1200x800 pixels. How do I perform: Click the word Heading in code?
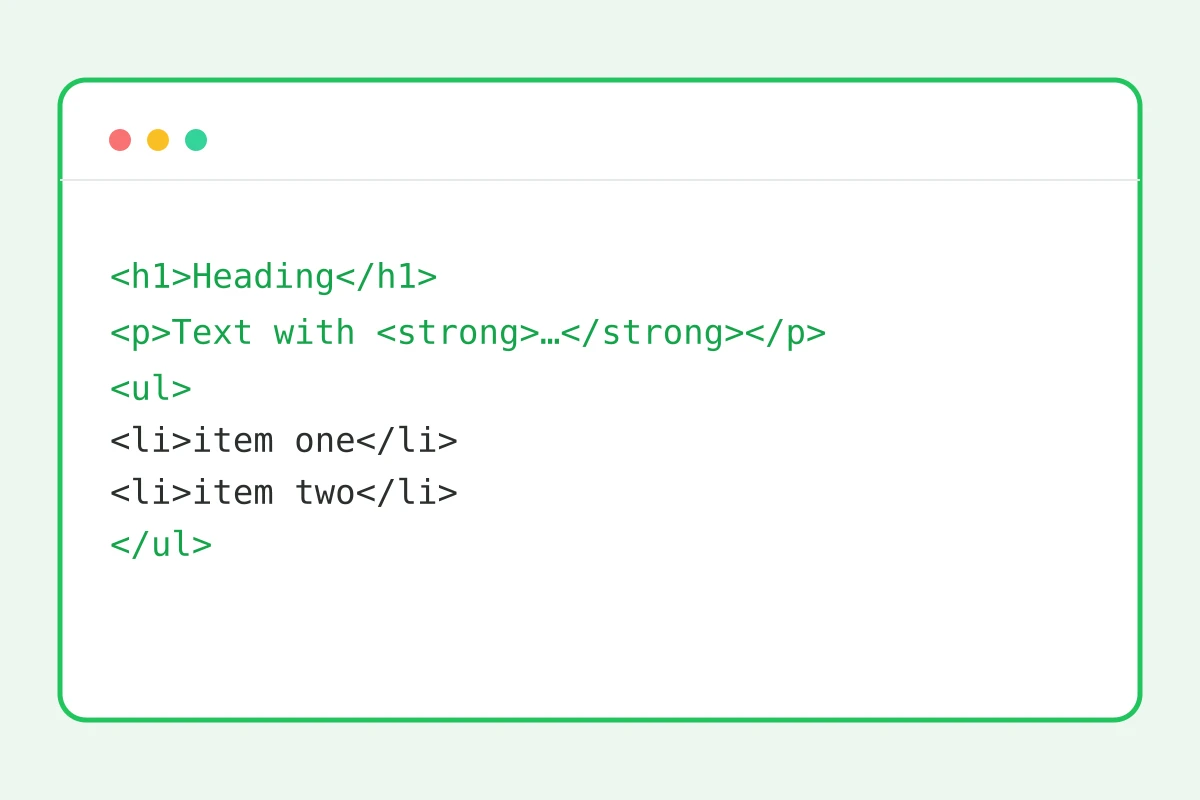pos(263,277)
